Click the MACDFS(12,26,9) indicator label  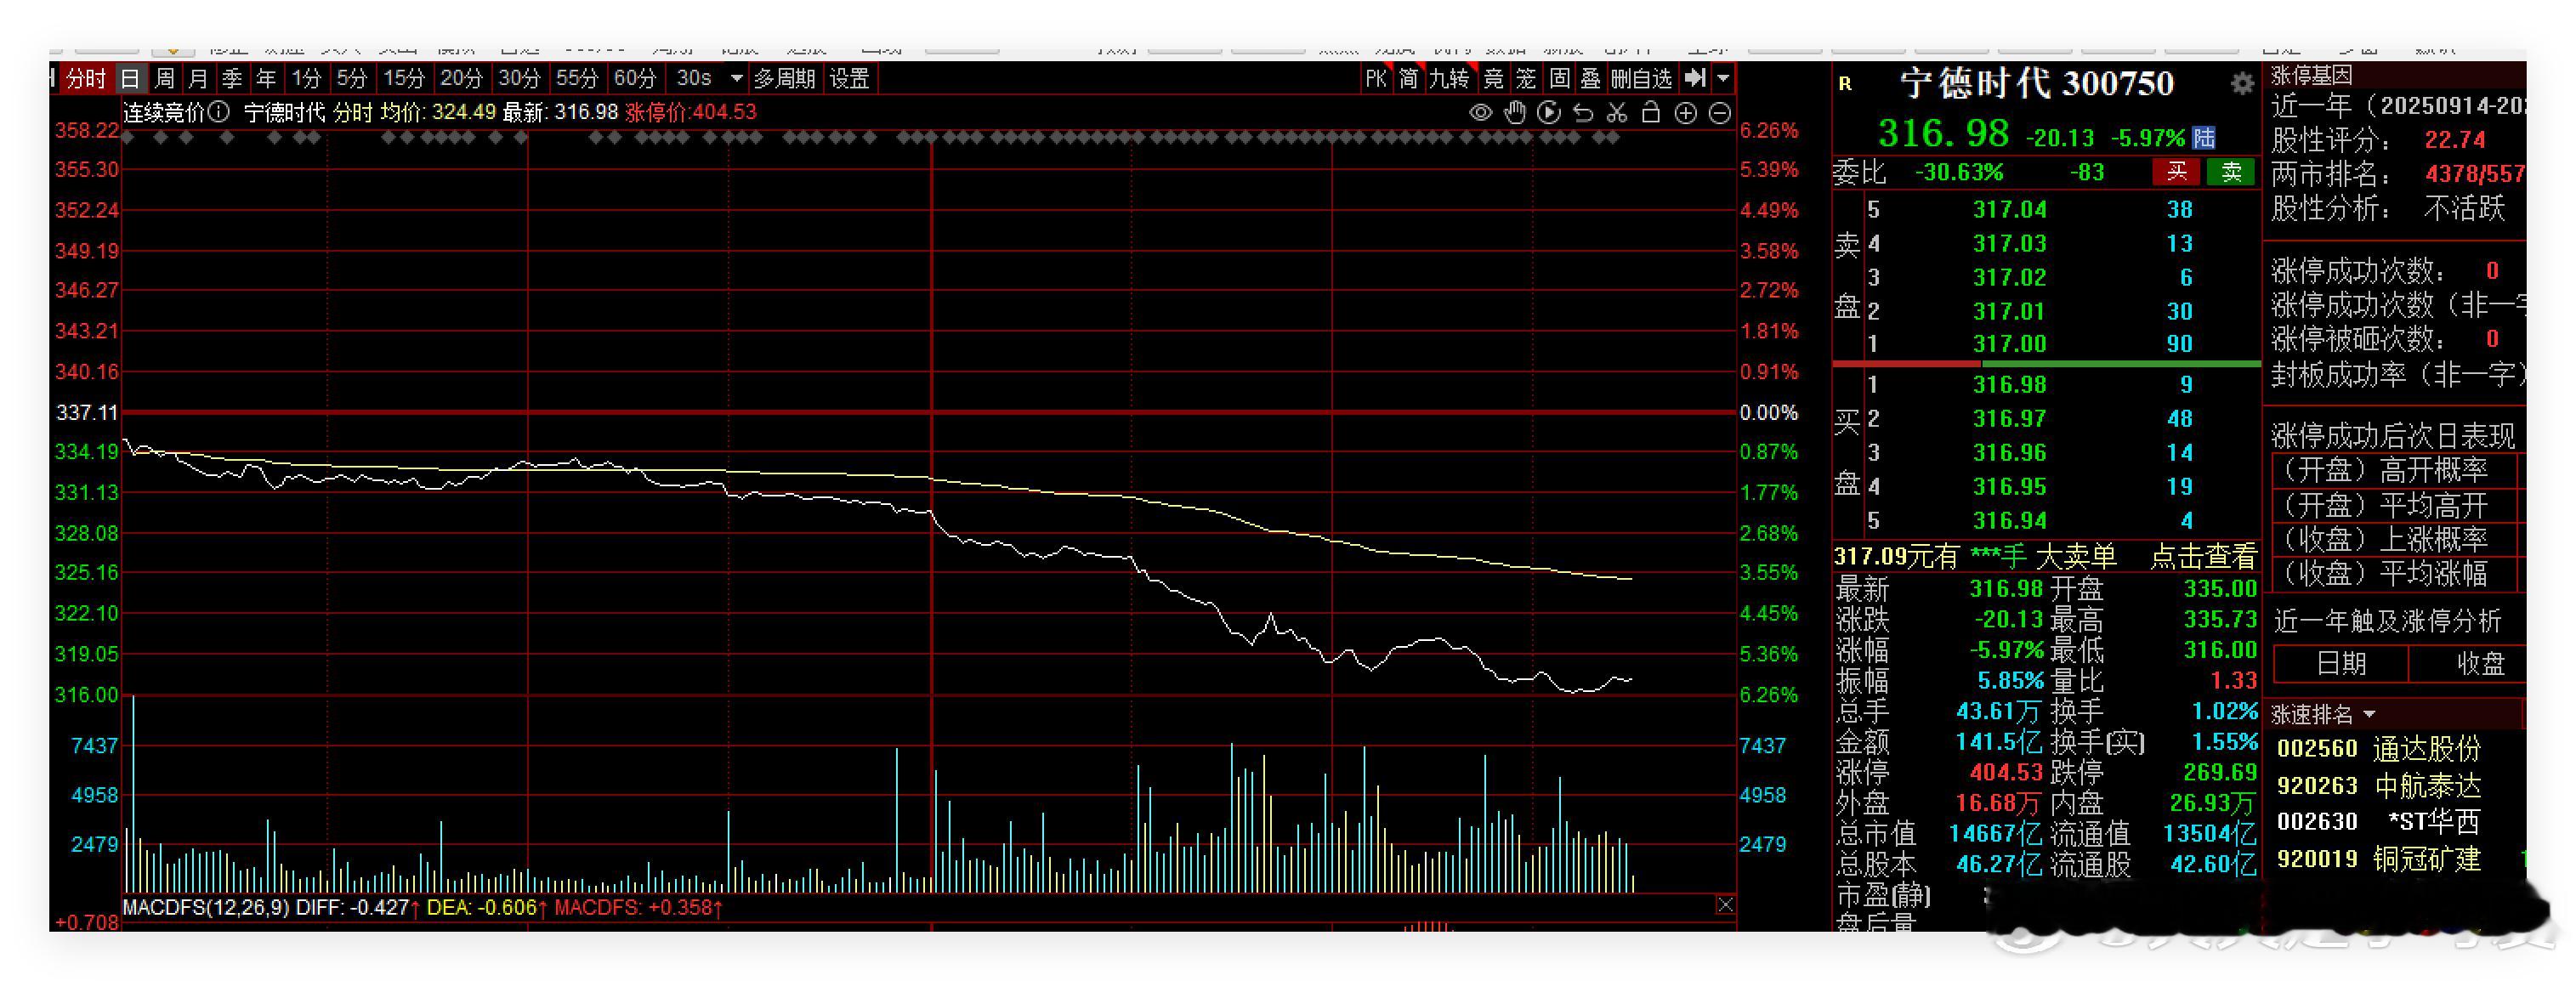click(206, 908)
